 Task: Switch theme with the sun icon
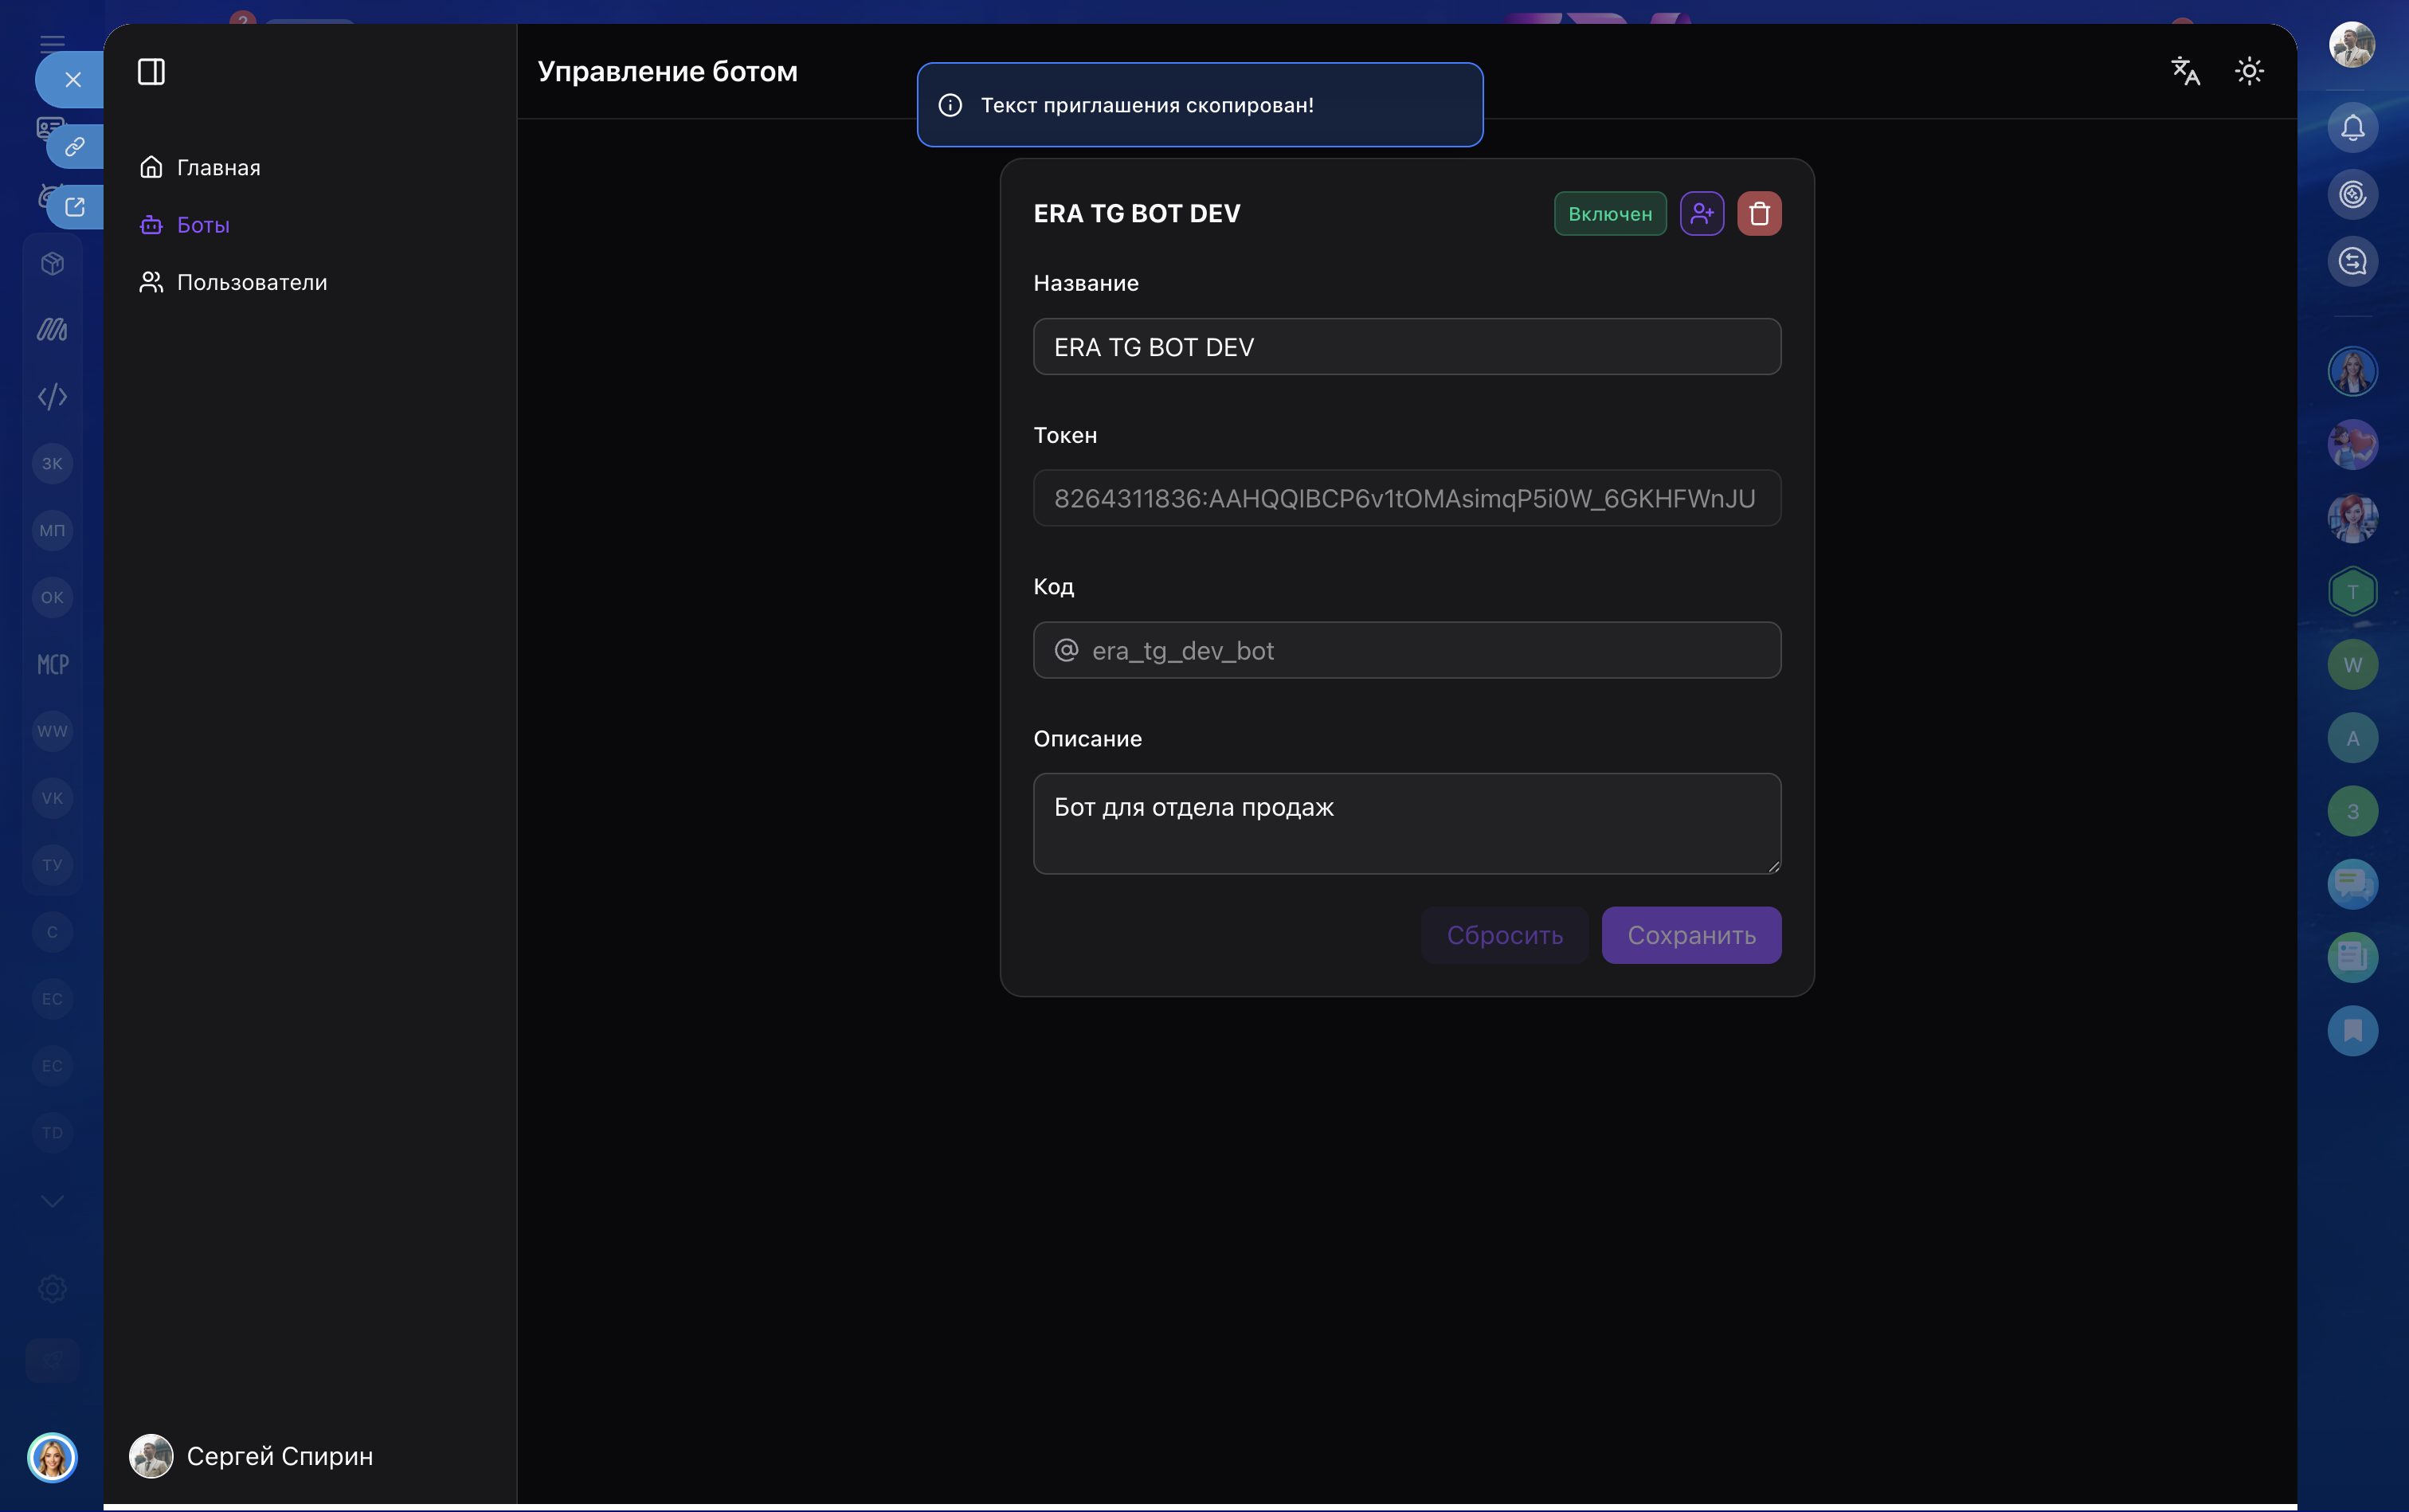click(2249, 71)
